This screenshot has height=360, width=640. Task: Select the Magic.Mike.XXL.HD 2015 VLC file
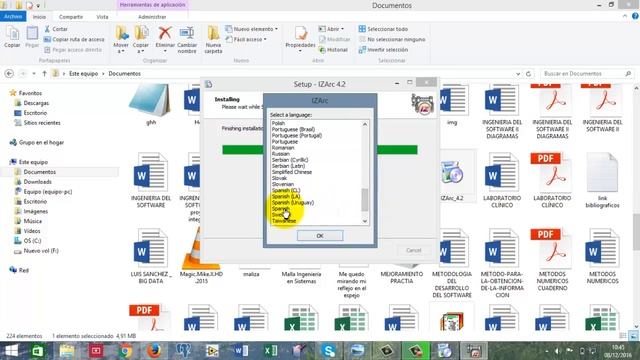pyautogui.click(x=201, y=257)
